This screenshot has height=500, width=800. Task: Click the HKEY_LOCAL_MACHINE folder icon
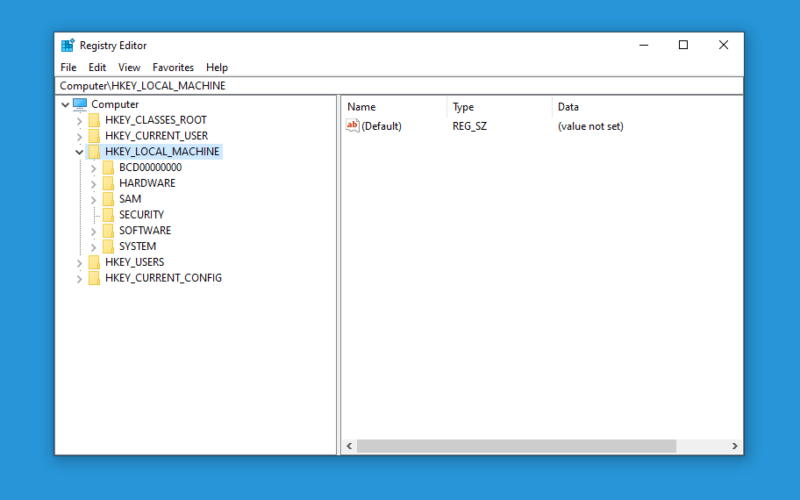(94, 152)
